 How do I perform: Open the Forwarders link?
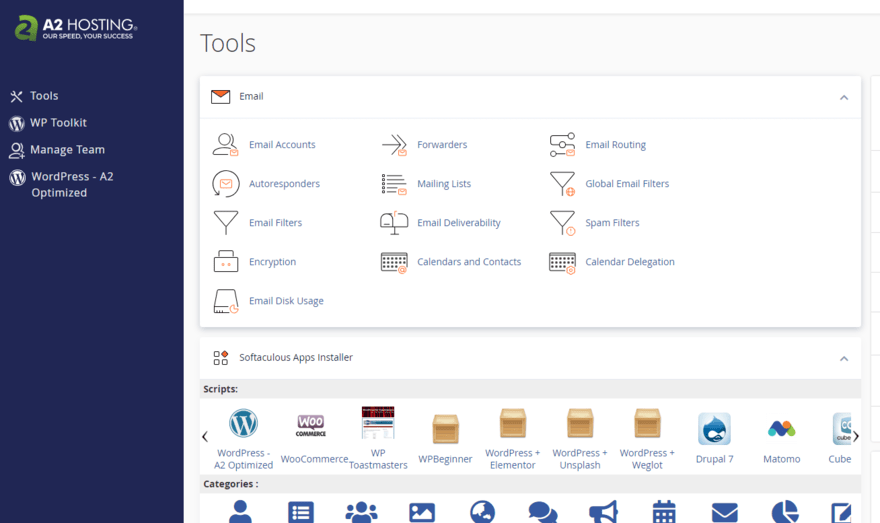click(442, 145)
